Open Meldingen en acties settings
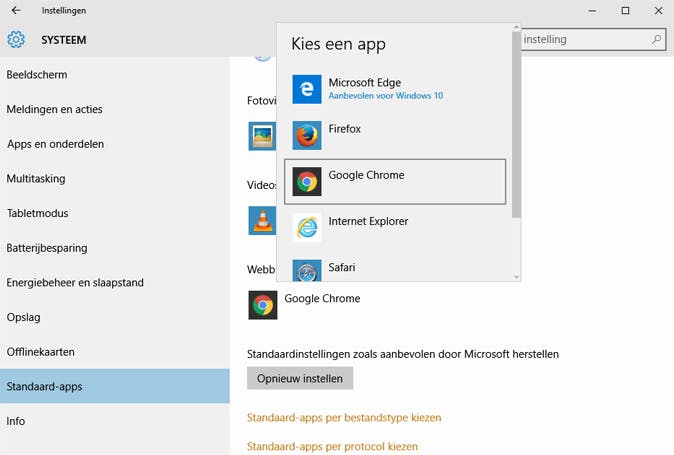Viewport: 674px width, 455px height. point(55,109)
